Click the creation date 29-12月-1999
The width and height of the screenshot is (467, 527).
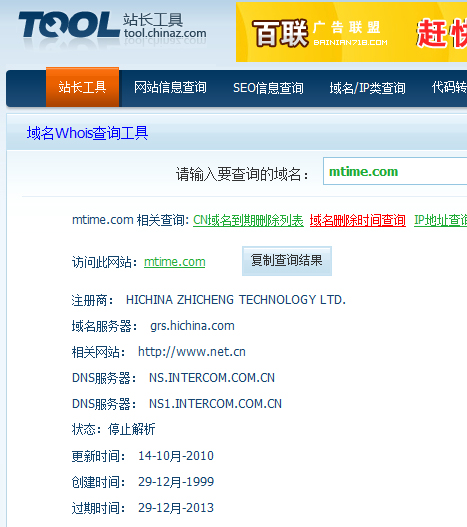point(176,482)
